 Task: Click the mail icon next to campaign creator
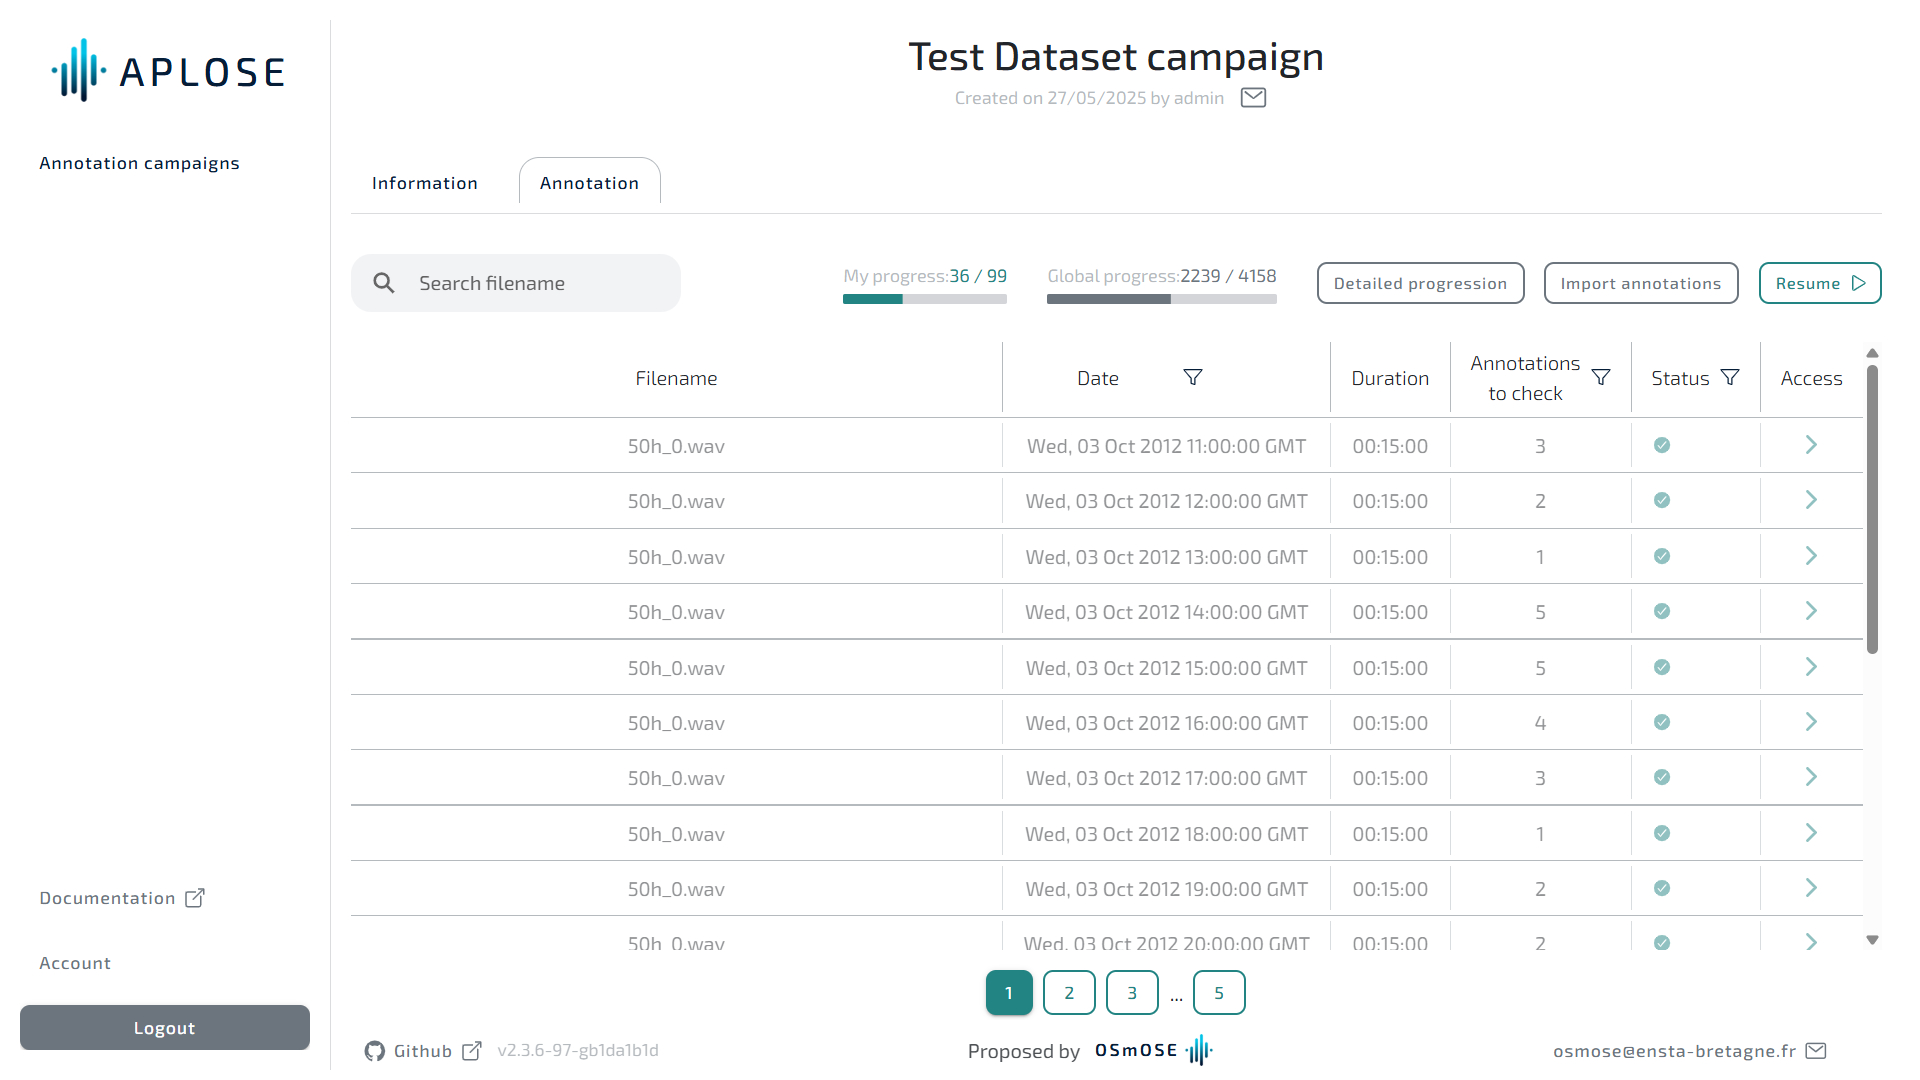[x=1253, y=97]
